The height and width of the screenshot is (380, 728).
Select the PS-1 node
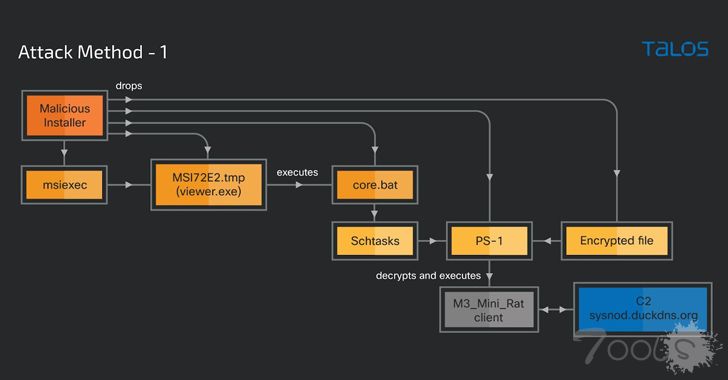(489, 241)
